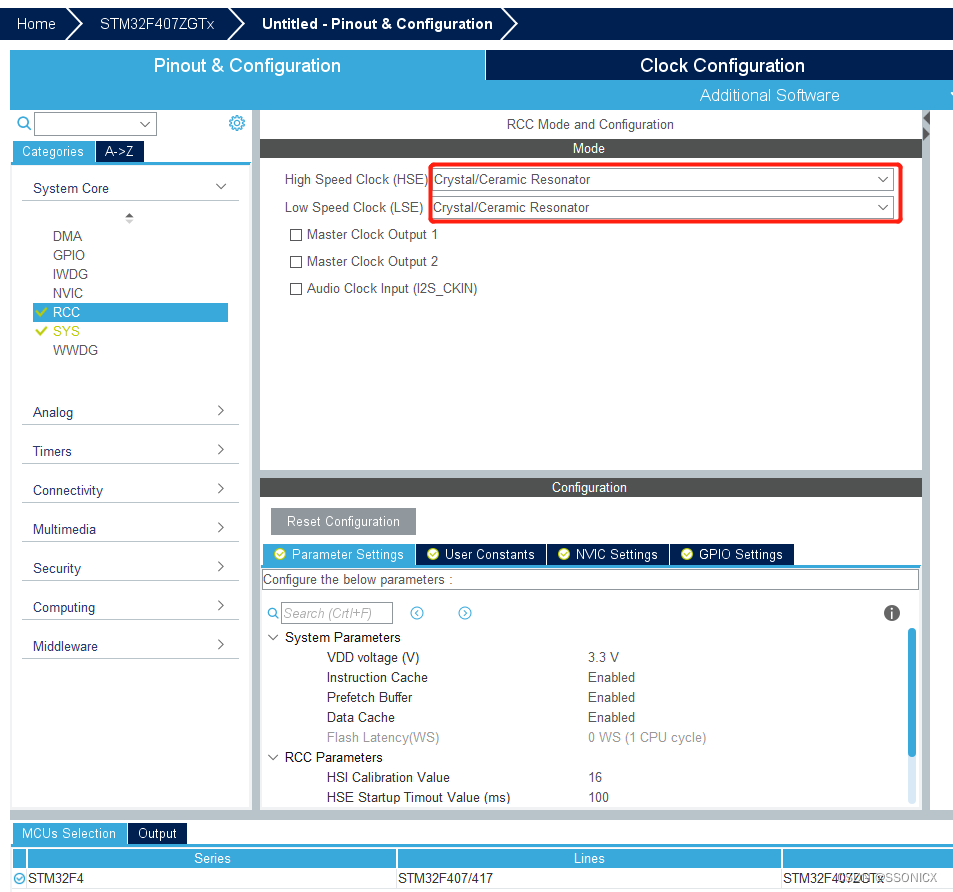This screenshot has height=892, width=953.
Task: Click the parameter search magnifier icon
Action: coord(273,613)
